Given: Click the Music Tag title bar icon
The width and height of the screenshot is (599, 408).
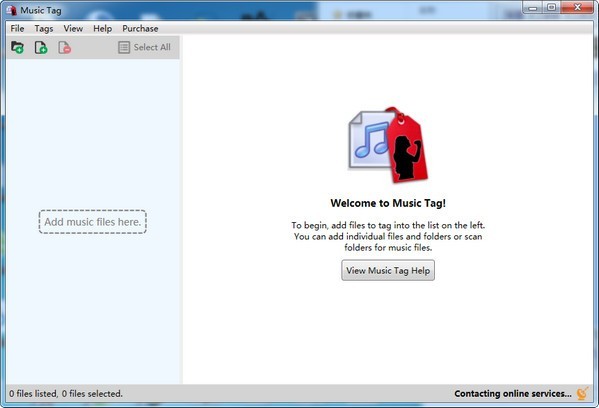Looking at the screenshot, I should tap(11, 10).
